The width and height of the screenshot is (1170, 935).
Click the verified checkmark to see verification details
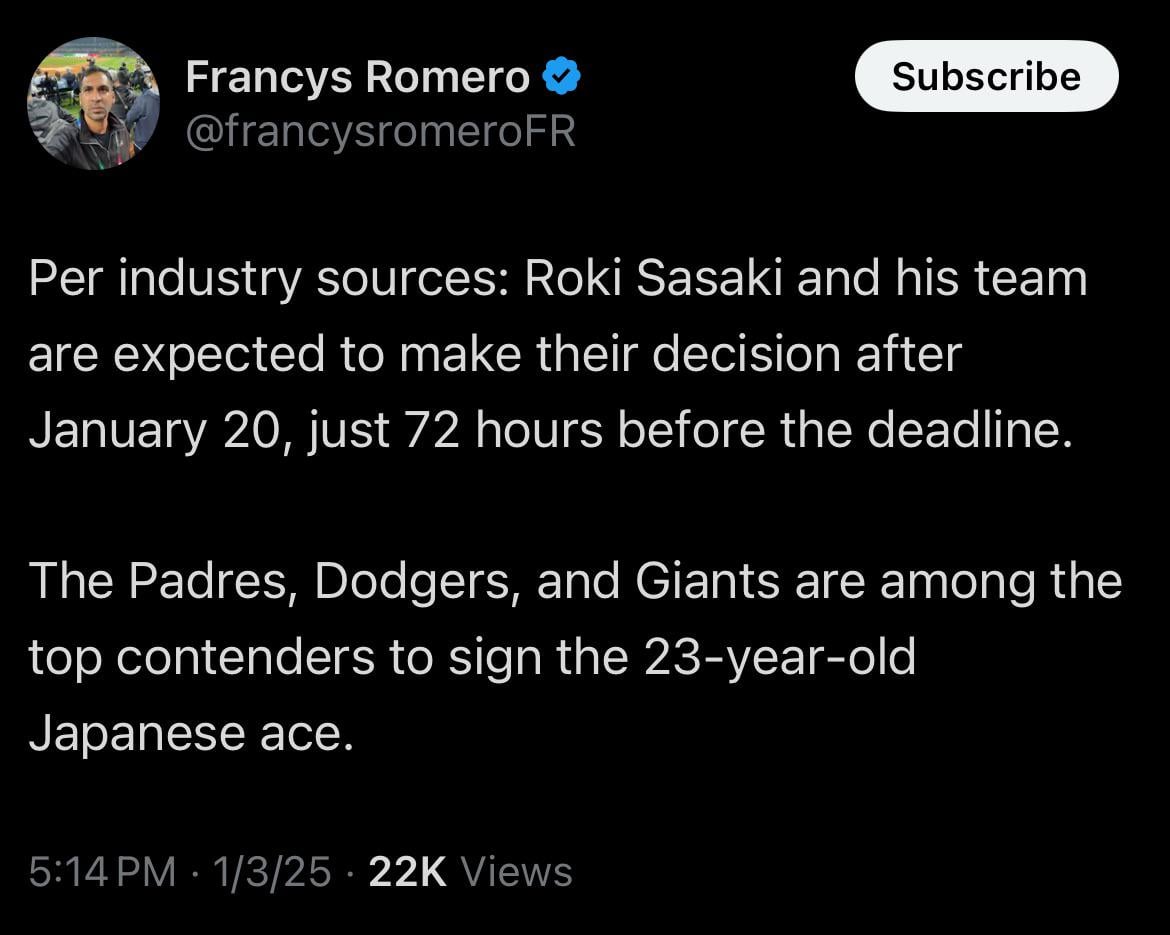pyautogui.click(x=563, y=74)
